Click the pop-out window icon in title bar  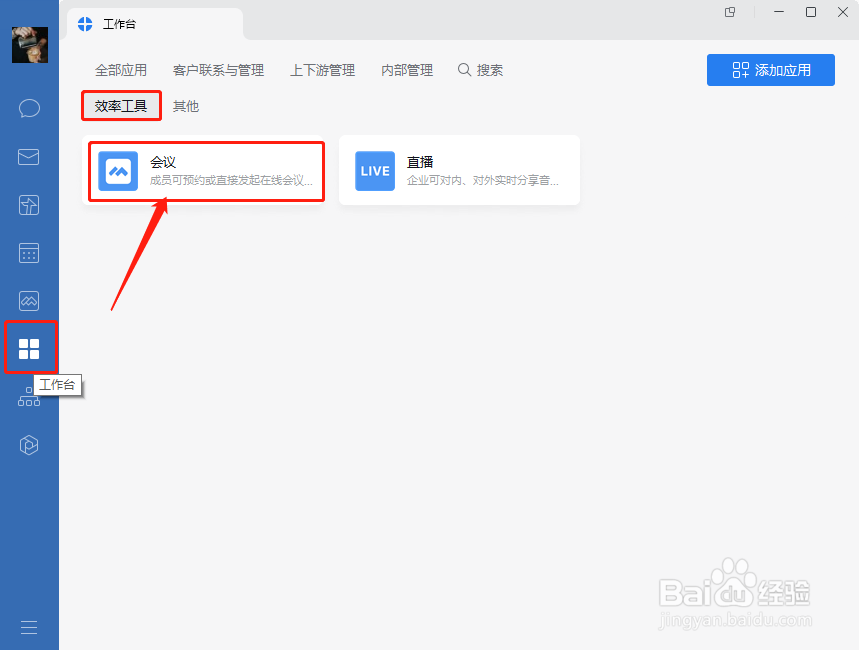(x=730, y=12)
